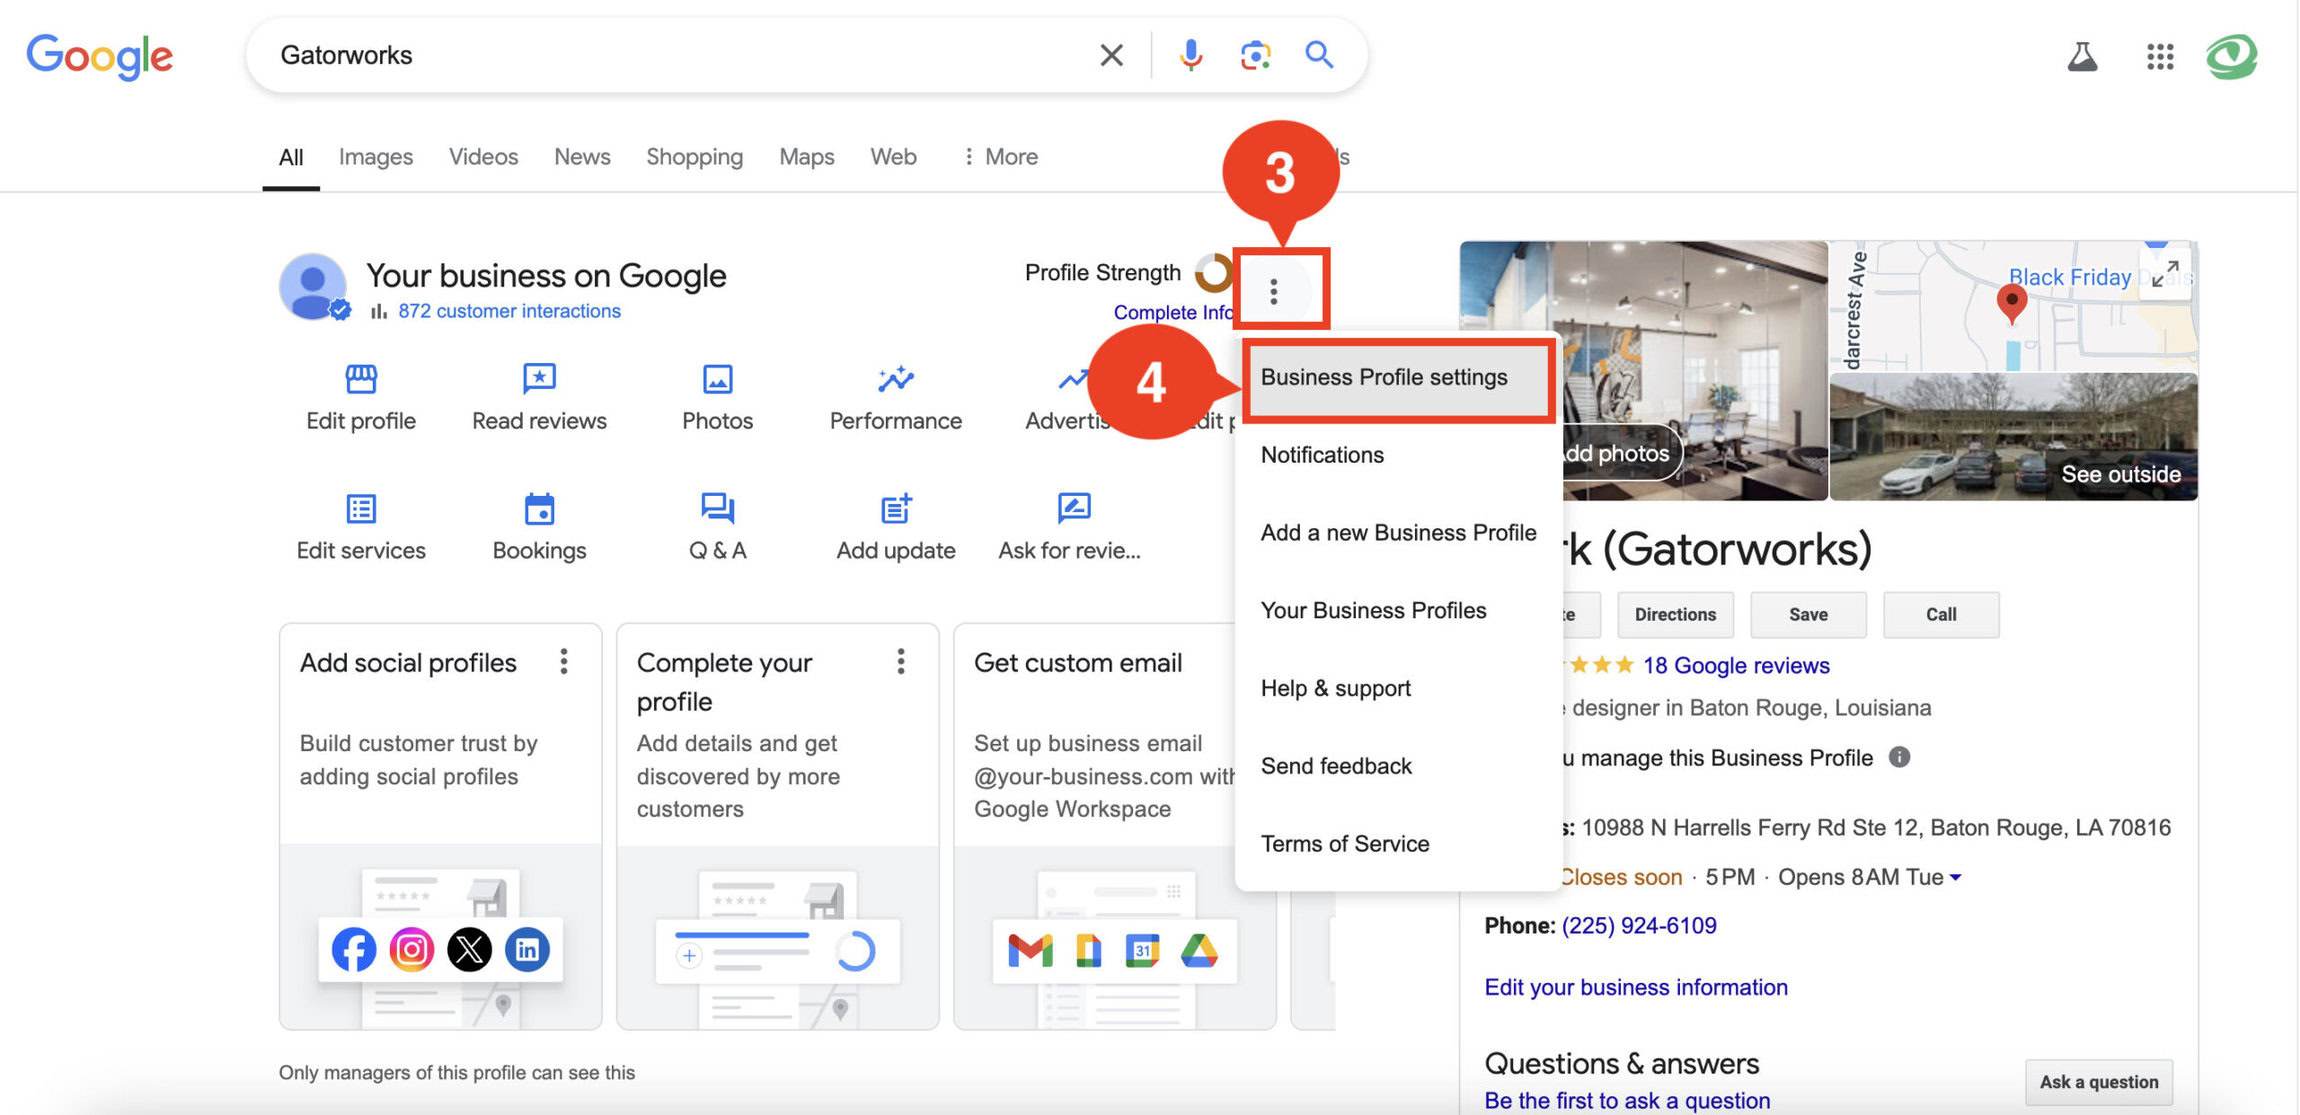This screenshot has width=2300, height=1115.
Task: Click Be the first to ask a question
Action: 1627,1101
